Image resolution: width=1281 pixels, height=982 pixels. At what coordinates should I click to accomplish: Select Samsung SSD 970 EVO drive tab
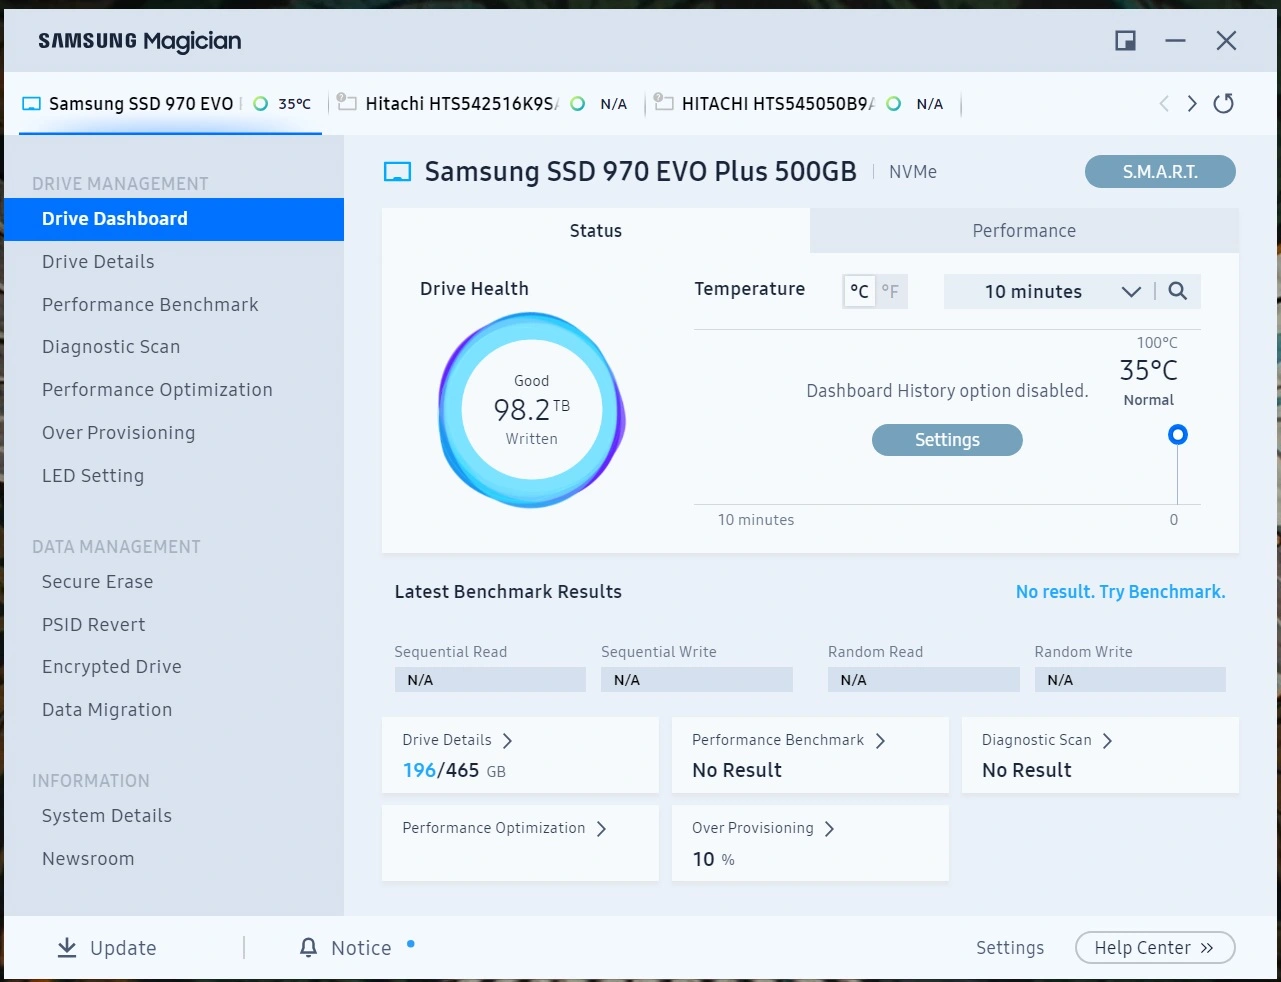click(170, 104)
